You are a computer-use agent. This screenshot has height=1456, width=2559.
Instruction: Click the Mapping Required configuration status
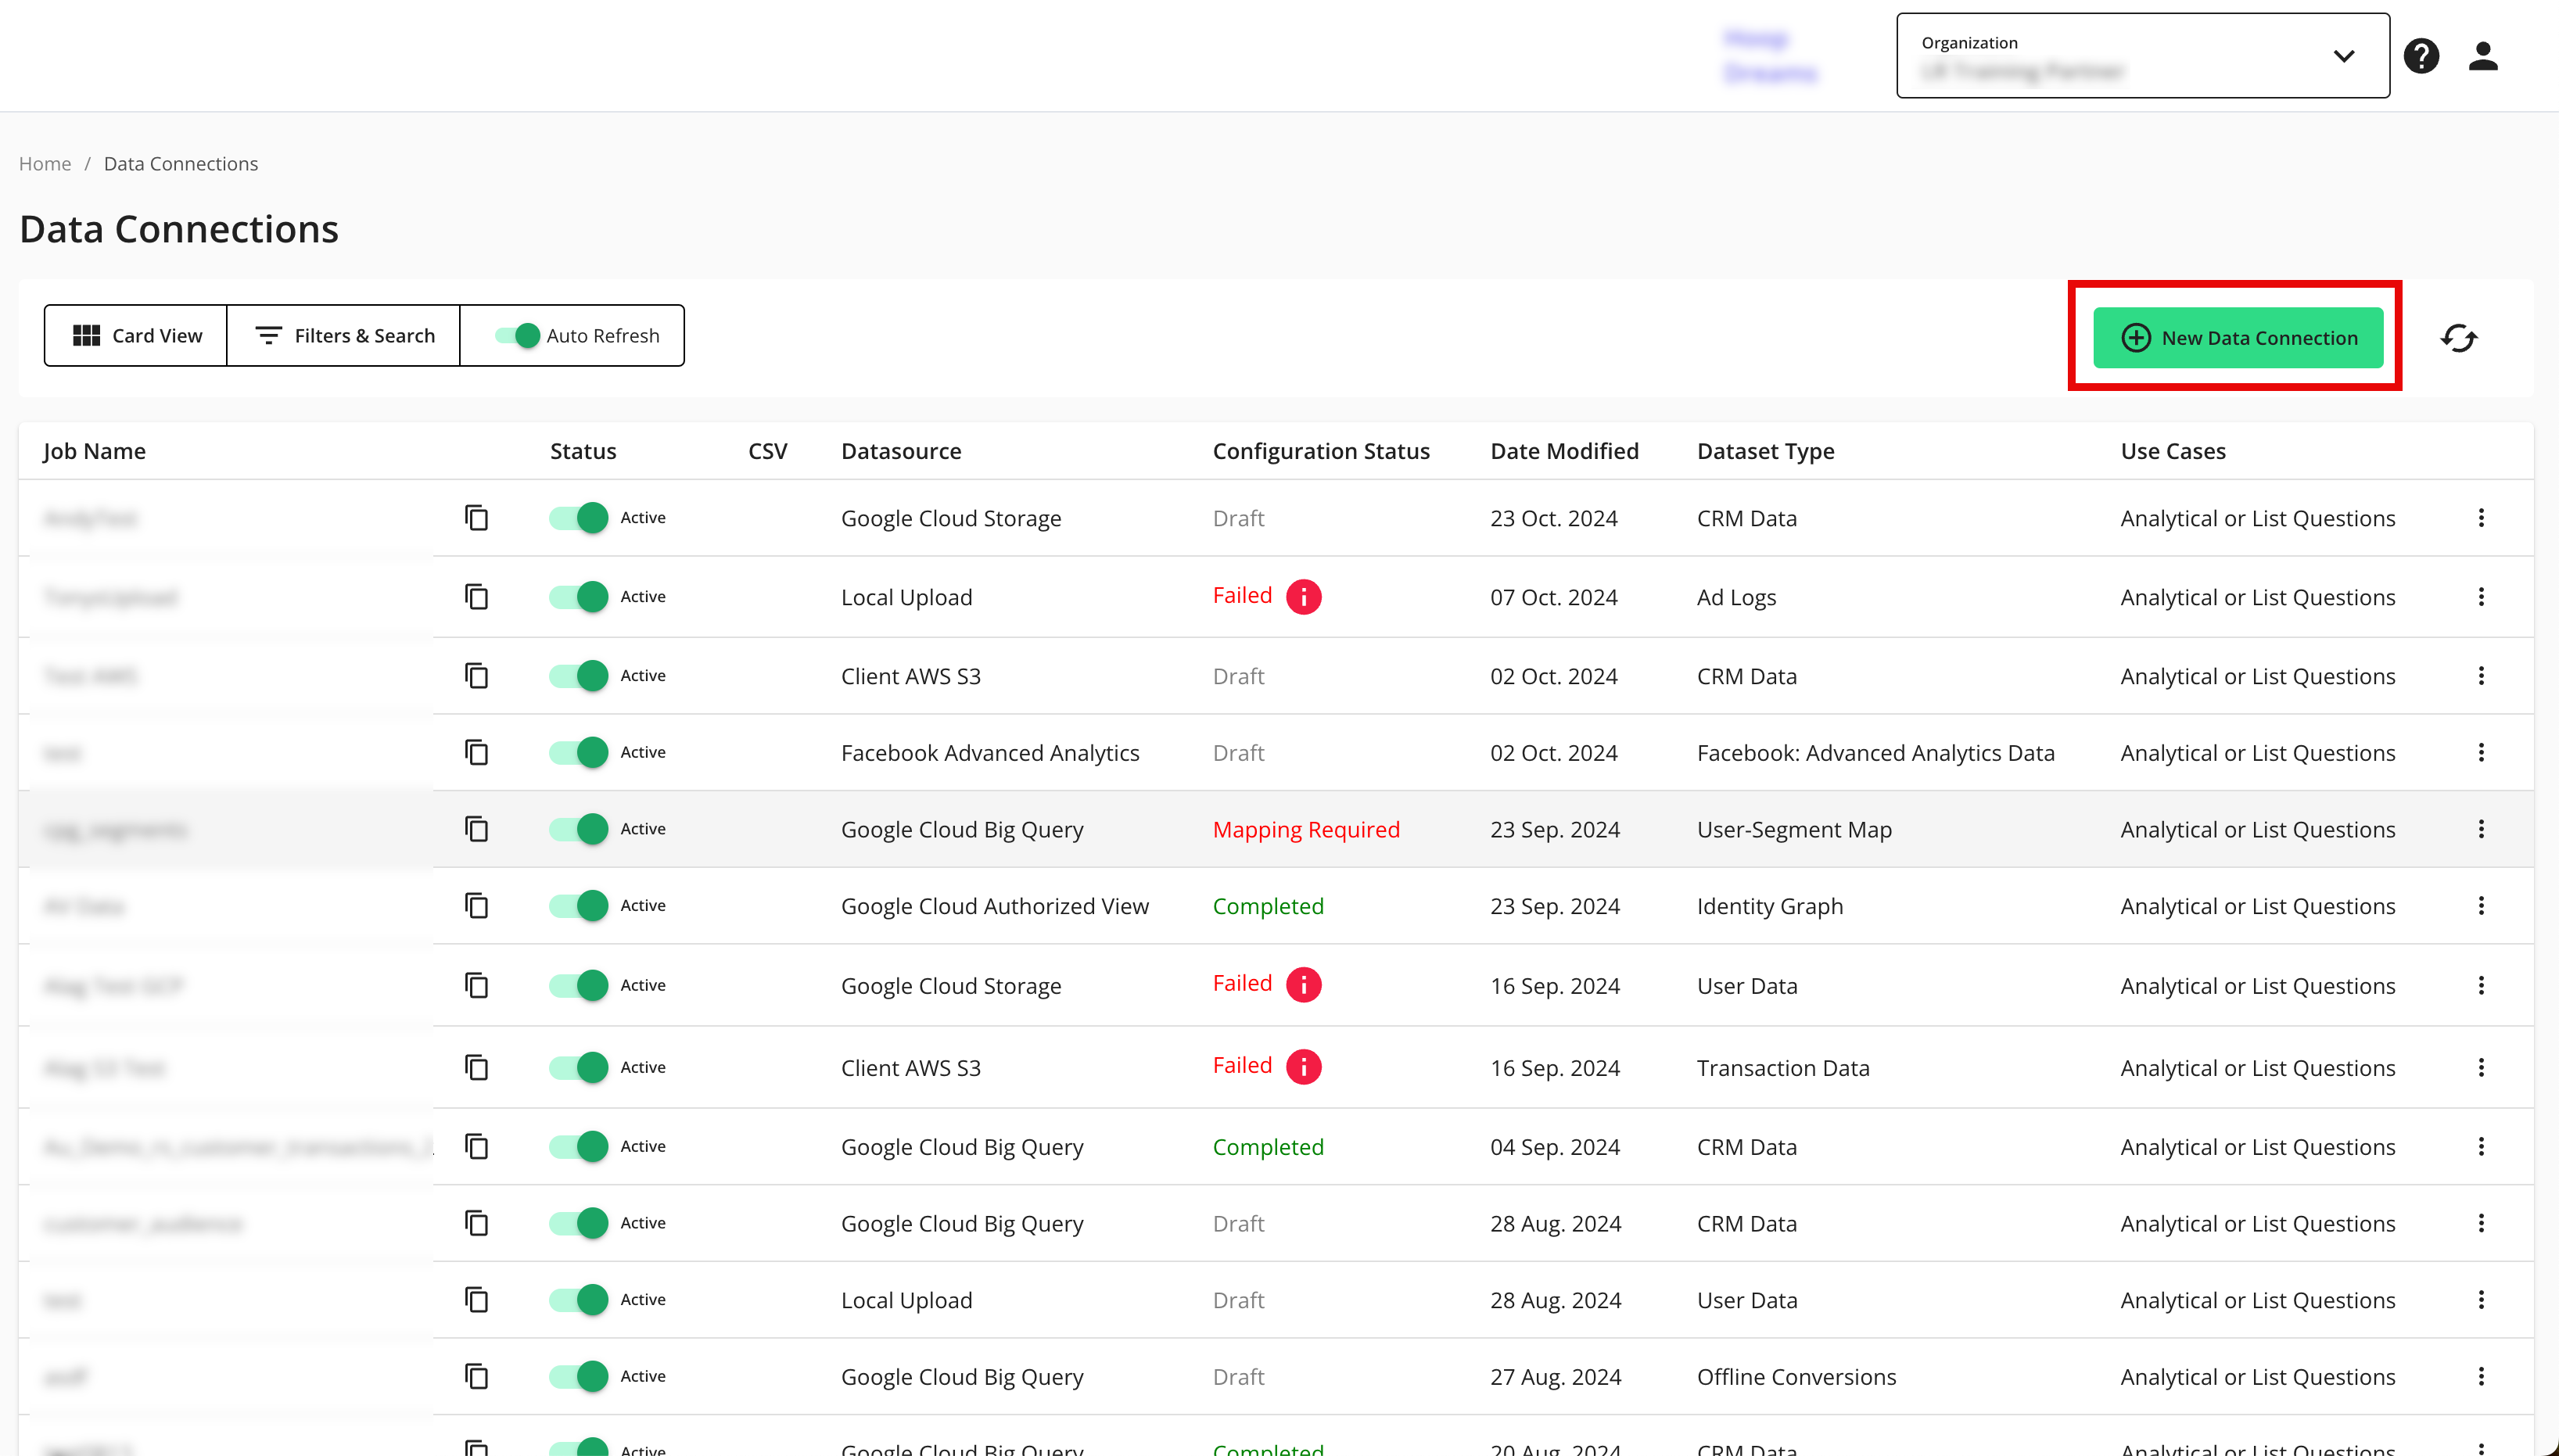coord(1306,830)
